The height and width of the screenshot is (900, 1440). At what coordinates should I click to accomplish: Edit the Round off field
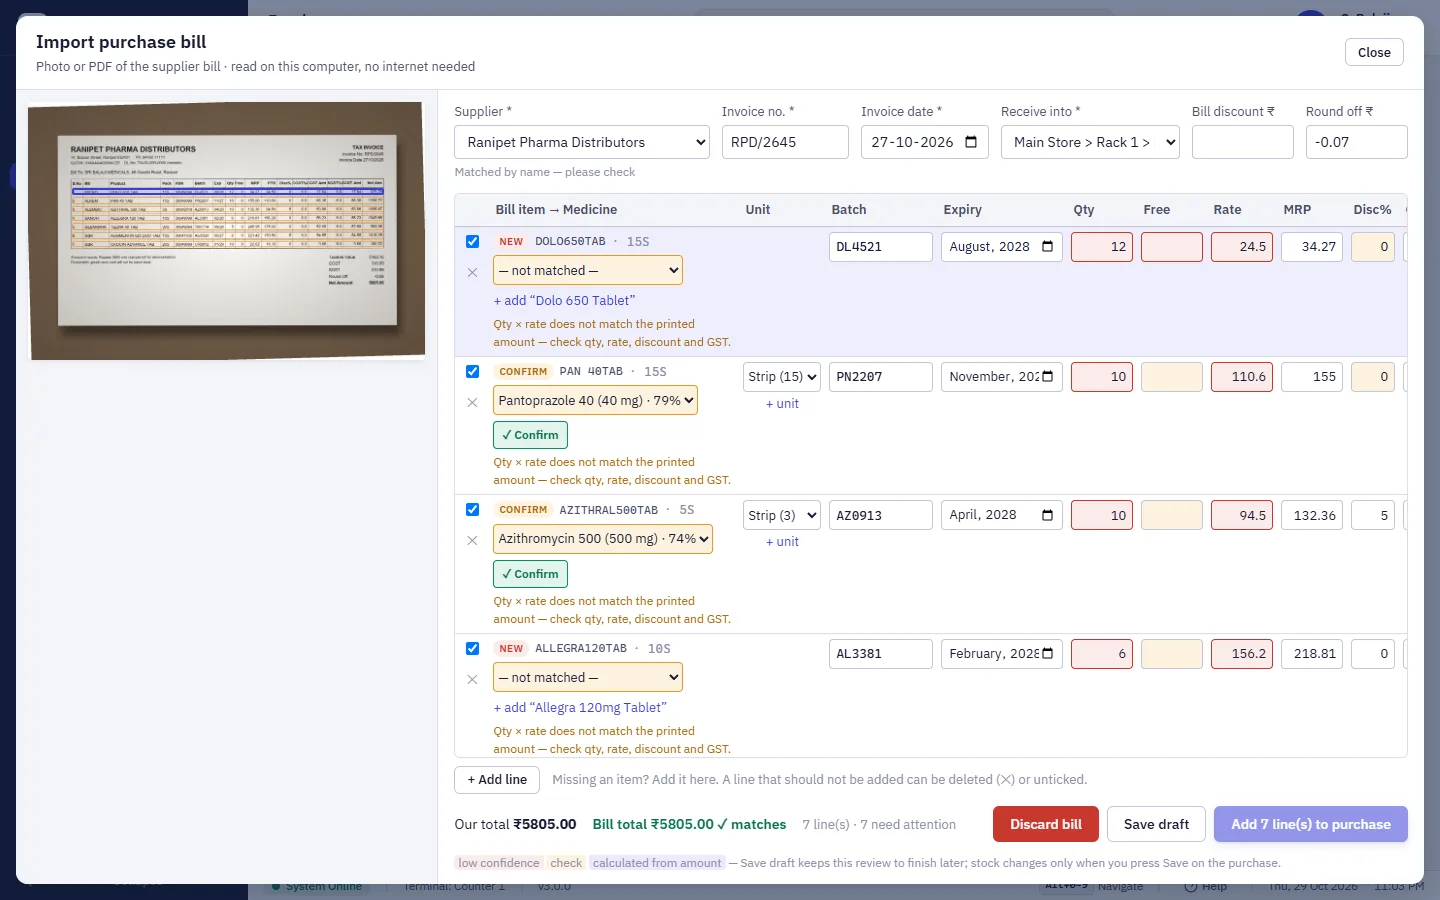pos(1356,142)
